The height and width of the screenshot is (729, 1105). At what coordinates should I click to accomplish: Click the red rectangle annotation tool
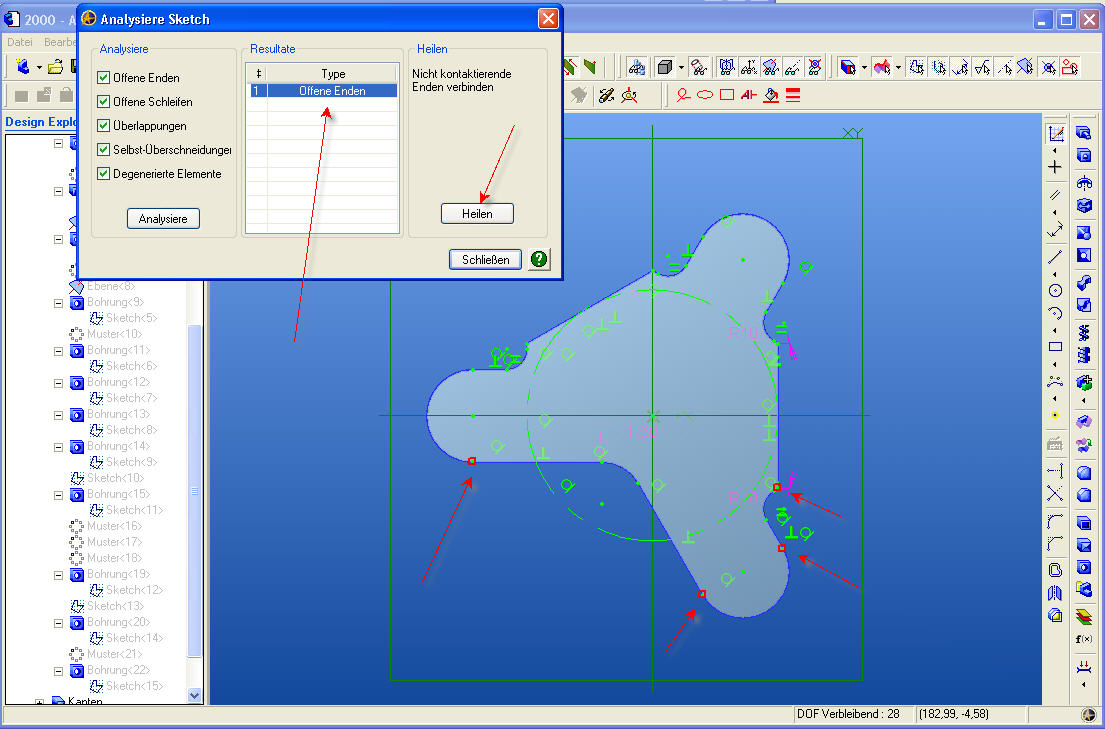tap(727, 94)
